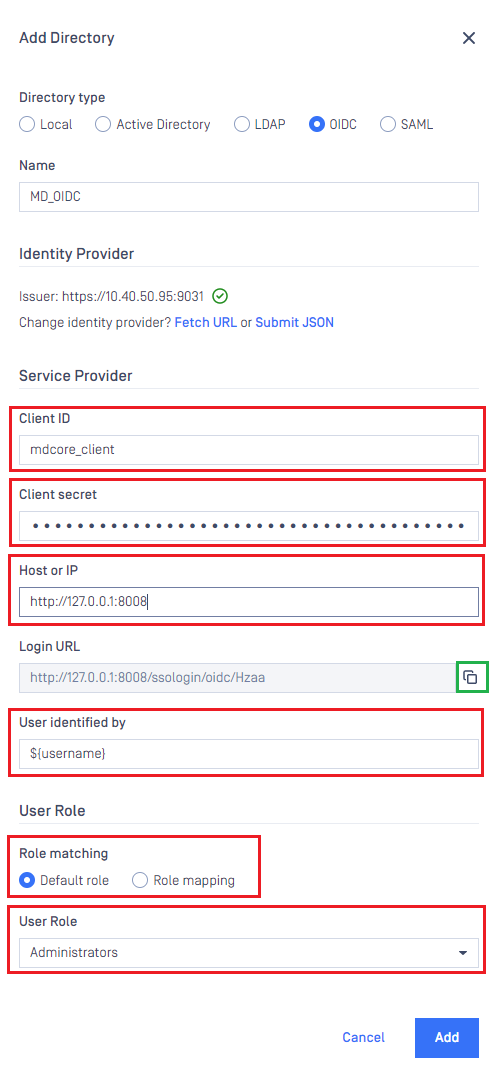
Task: Copy the Login URL with copy icon
Action: (x=470, y=677)
